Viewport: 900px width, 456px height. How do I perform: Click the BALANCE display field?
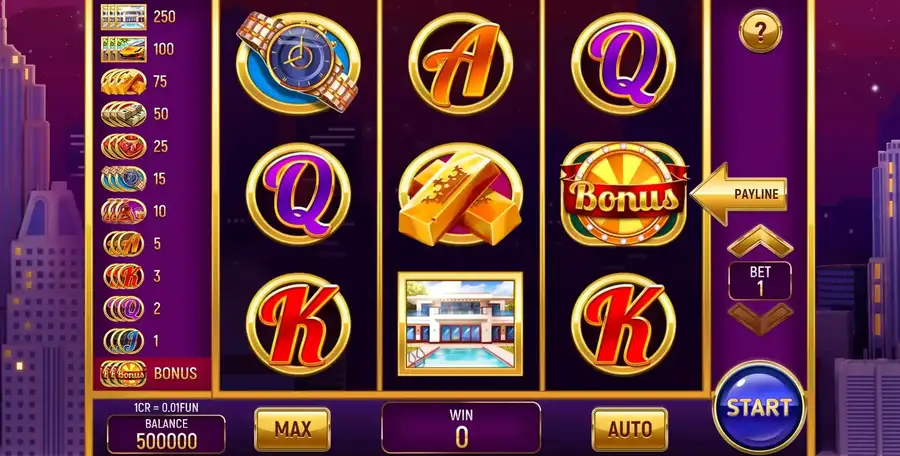tap(166, 434)
